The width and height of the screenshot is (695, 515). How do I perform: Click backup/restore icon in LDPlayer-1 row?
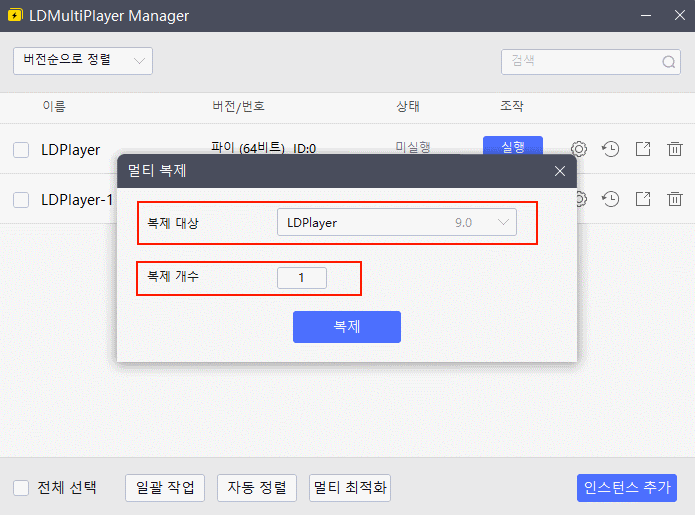pos(610,199)
